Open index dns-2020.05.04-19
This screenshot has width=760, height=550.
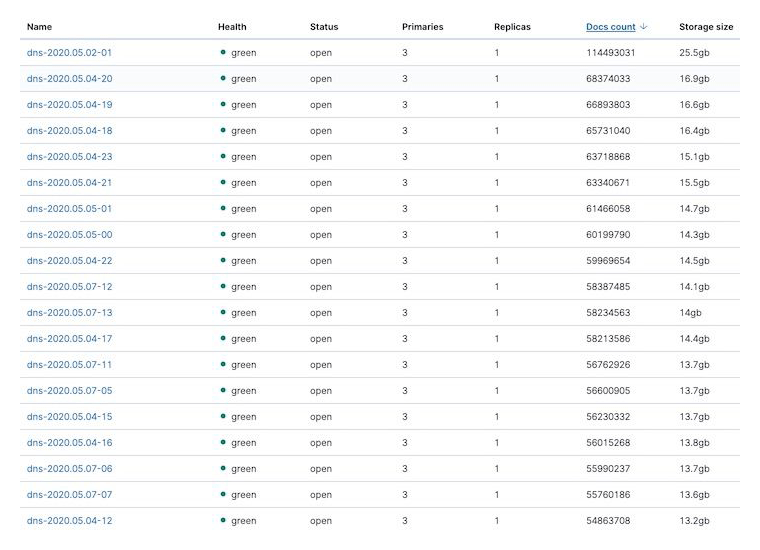click(x=69, y=105)
